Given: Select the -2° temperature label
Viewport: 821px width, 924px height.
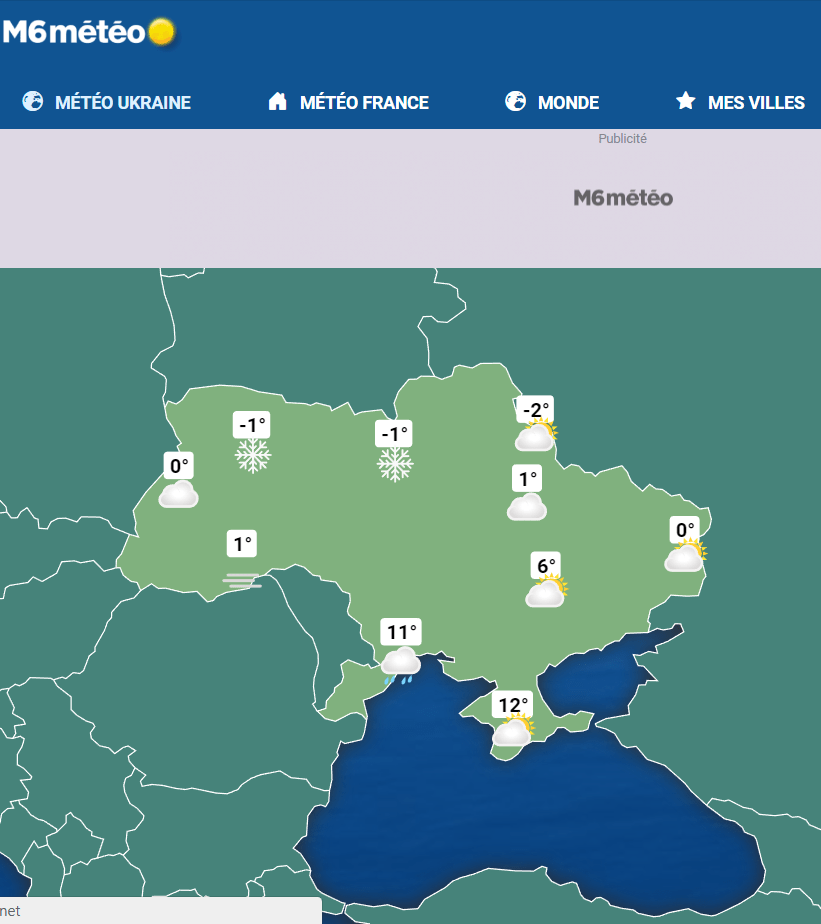Looking at the screenshot, I should (x=536, y=410).
